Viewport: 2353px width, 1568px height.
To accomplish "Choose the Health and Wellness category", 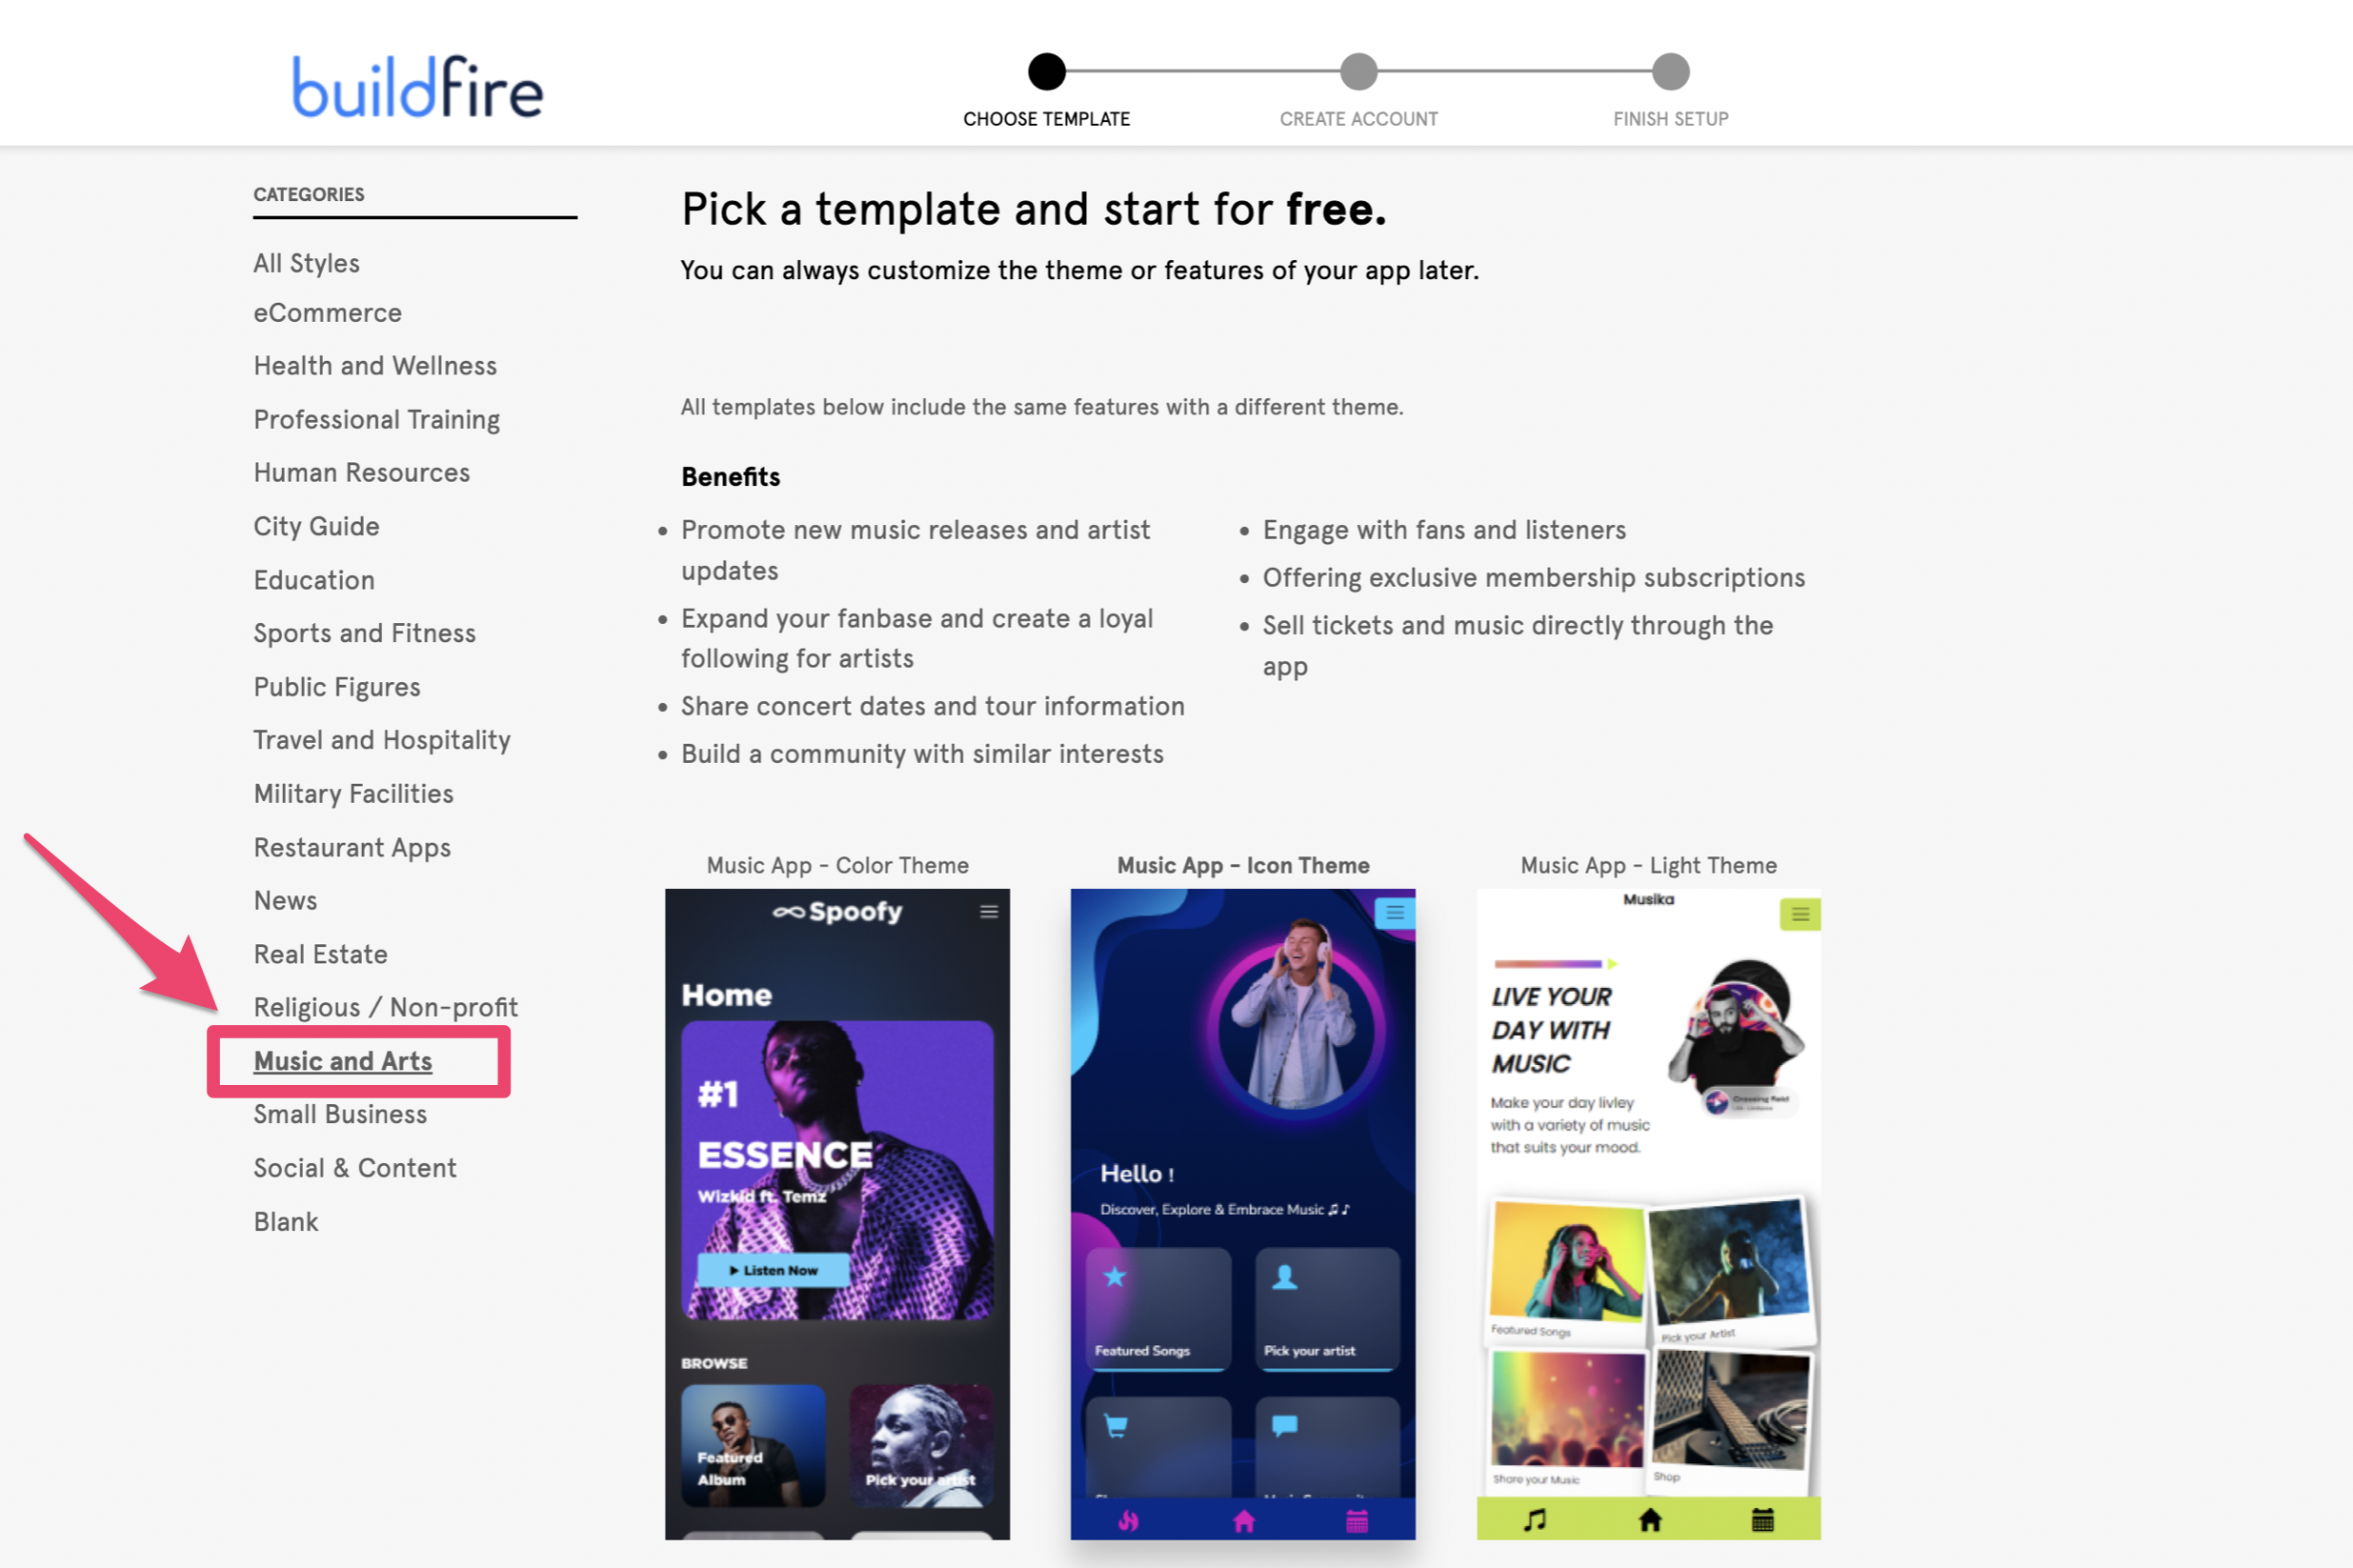I will [x=375, y=366].
